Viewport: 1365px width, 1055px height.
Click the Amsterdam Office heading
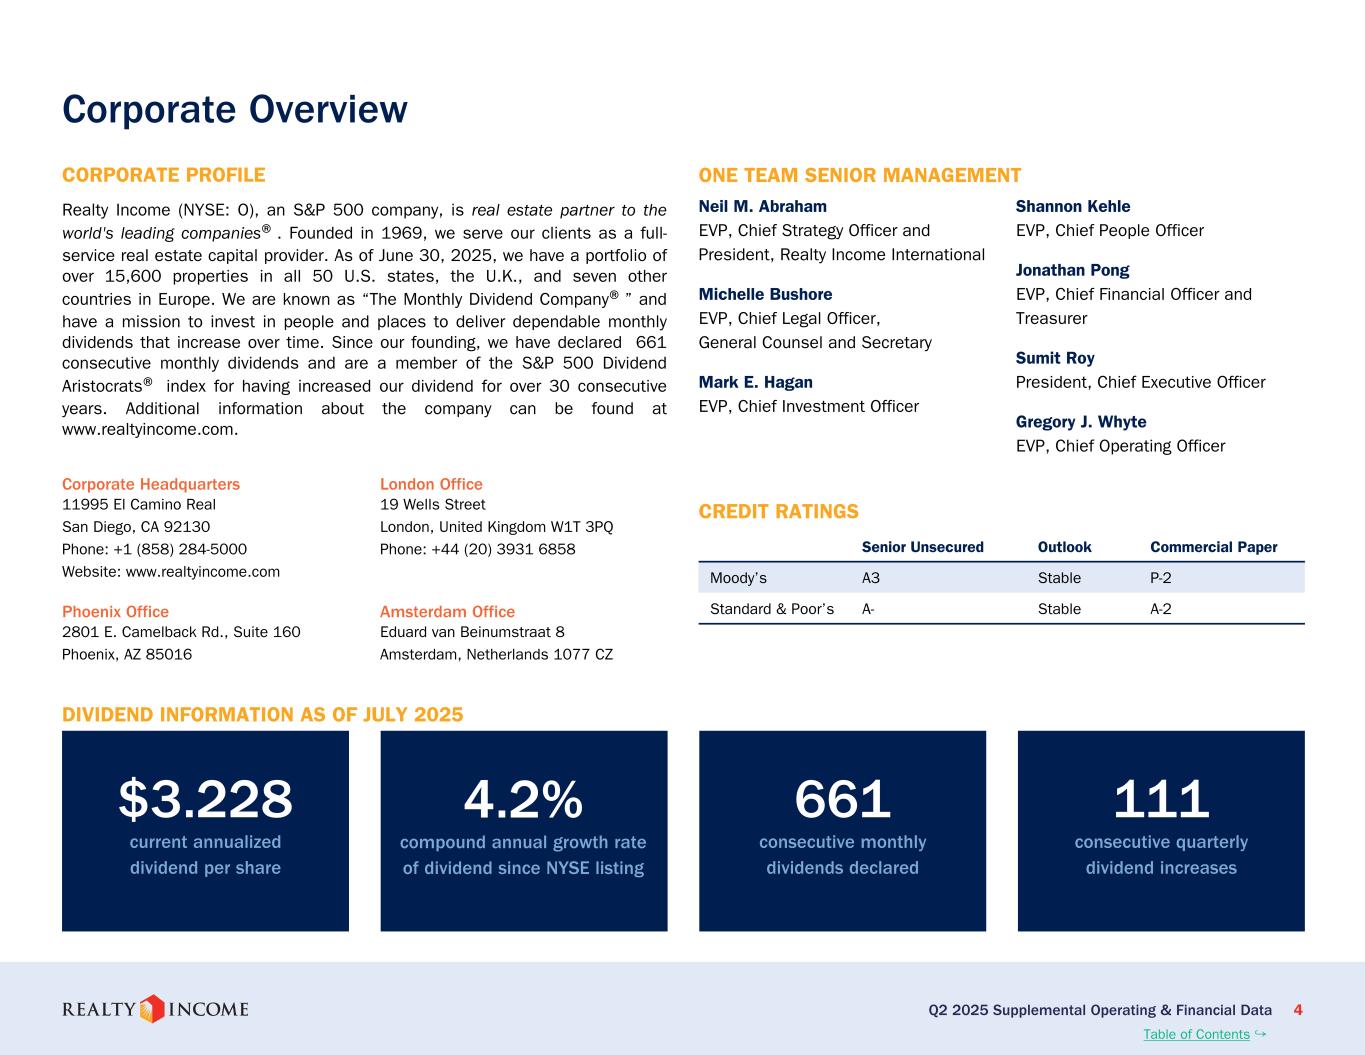(x=447, y=611)
